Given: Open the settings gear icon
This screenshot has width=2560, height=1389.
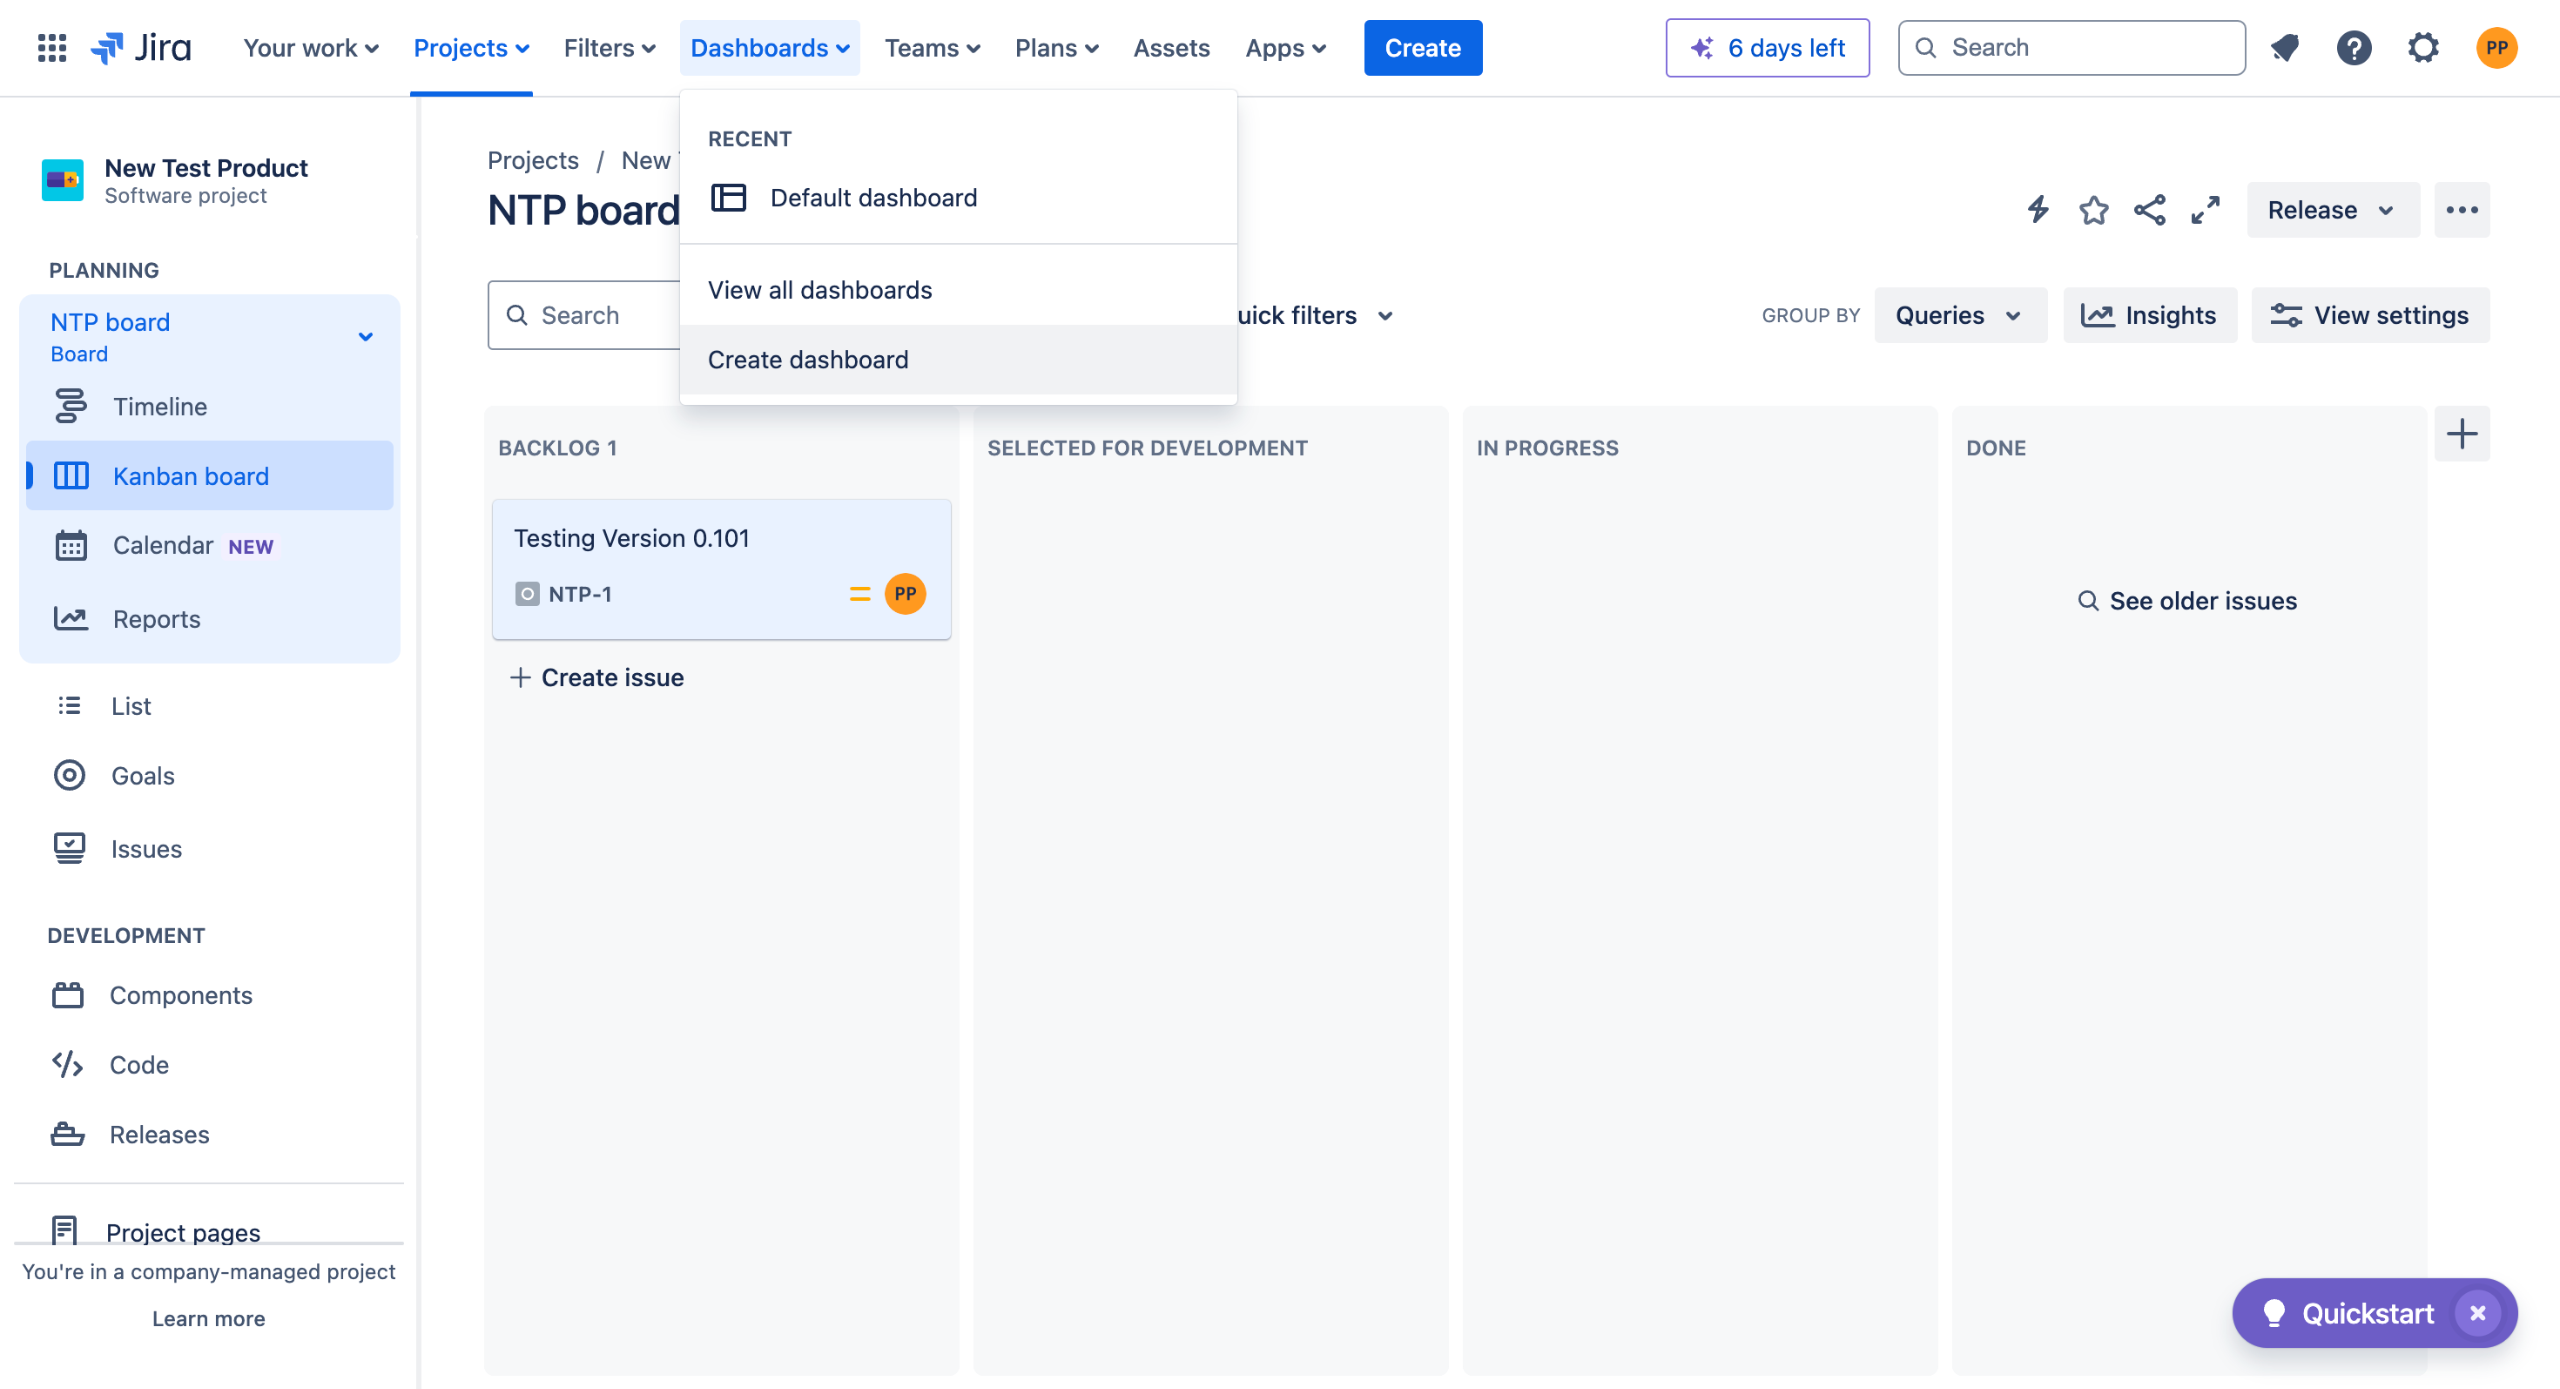Looking at the screenshot, I should (2423, 48).
